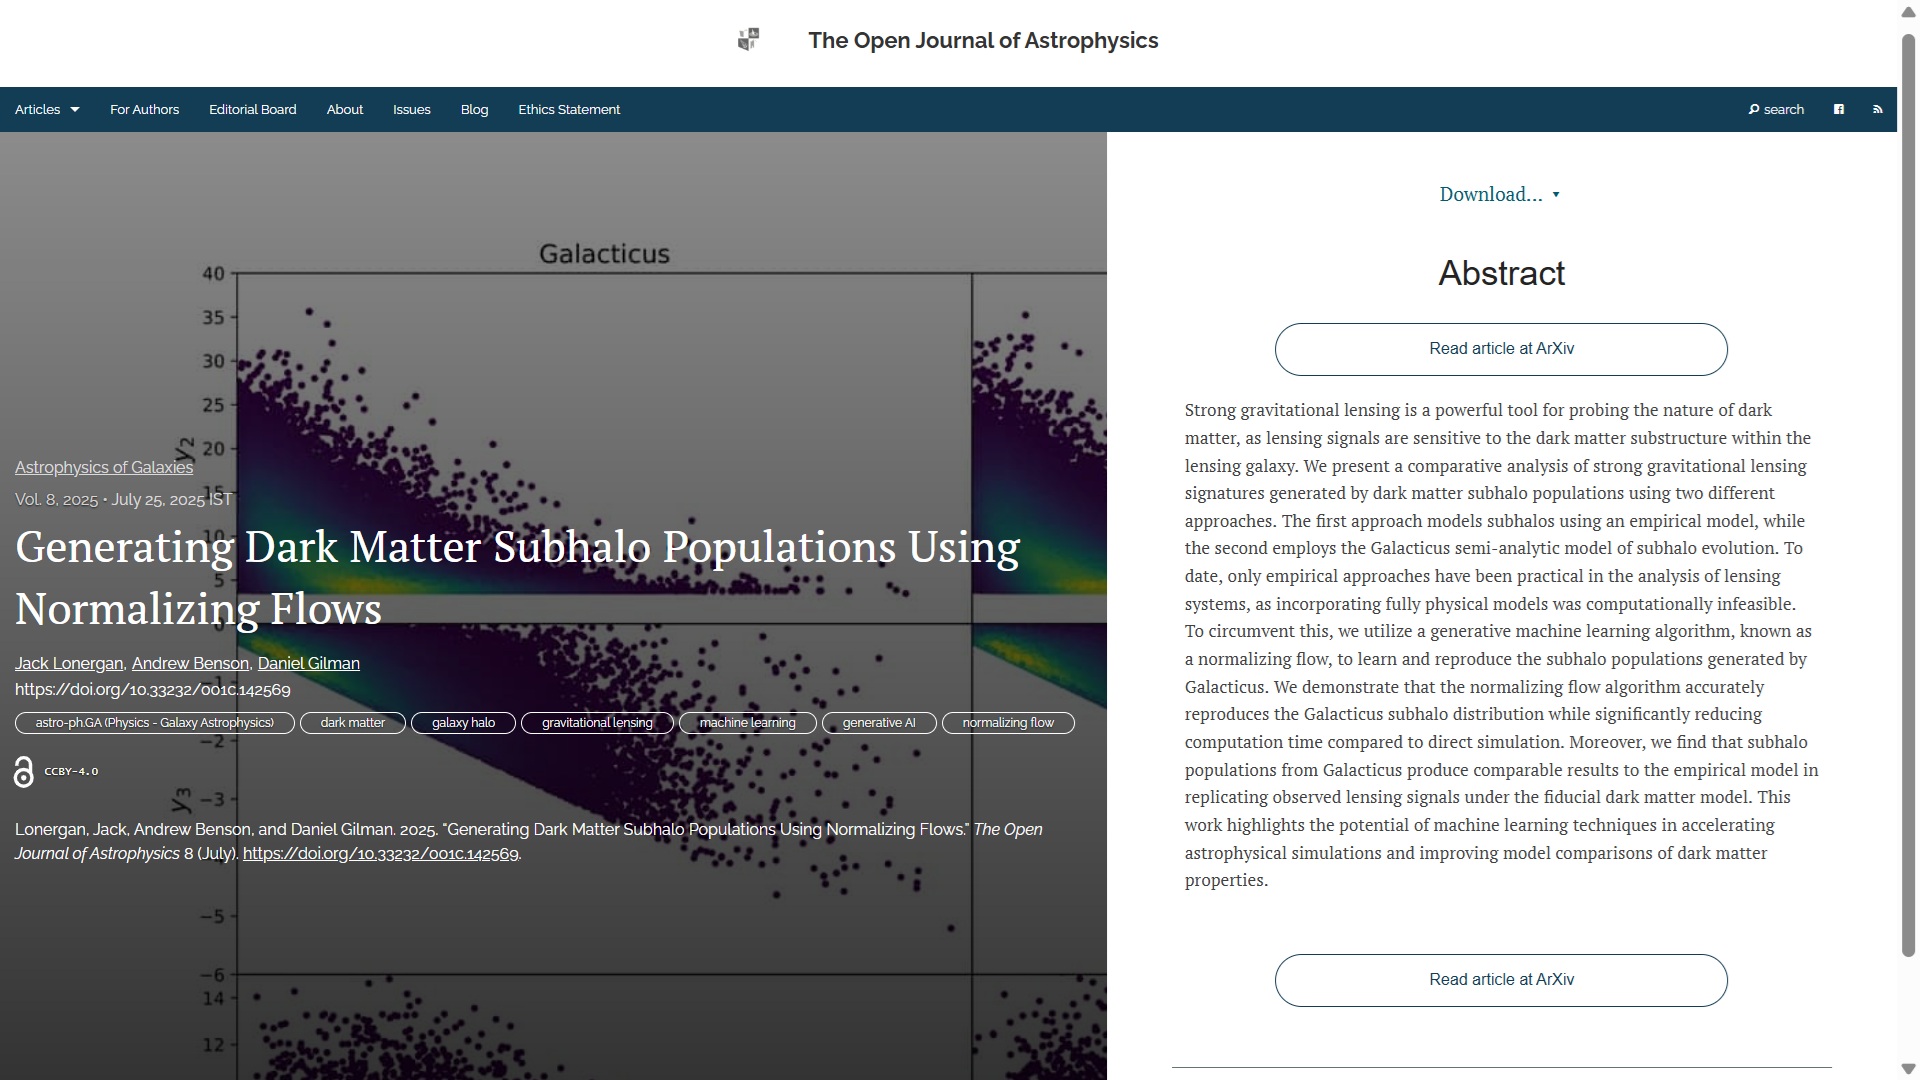
Task: Select the gravitational lensing keyword tag
Action: pos(597,723)
